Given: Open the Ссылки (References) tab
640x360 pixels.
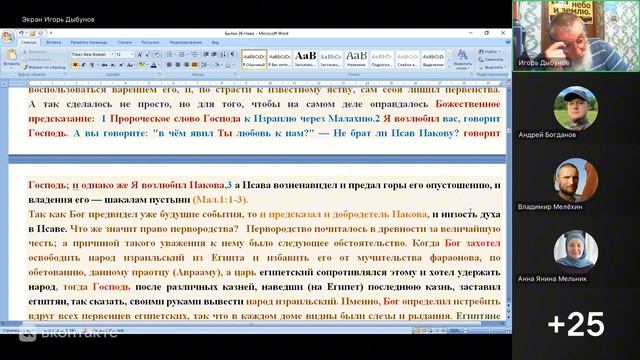Looking at the screenshot, I should tap(124, 42).
